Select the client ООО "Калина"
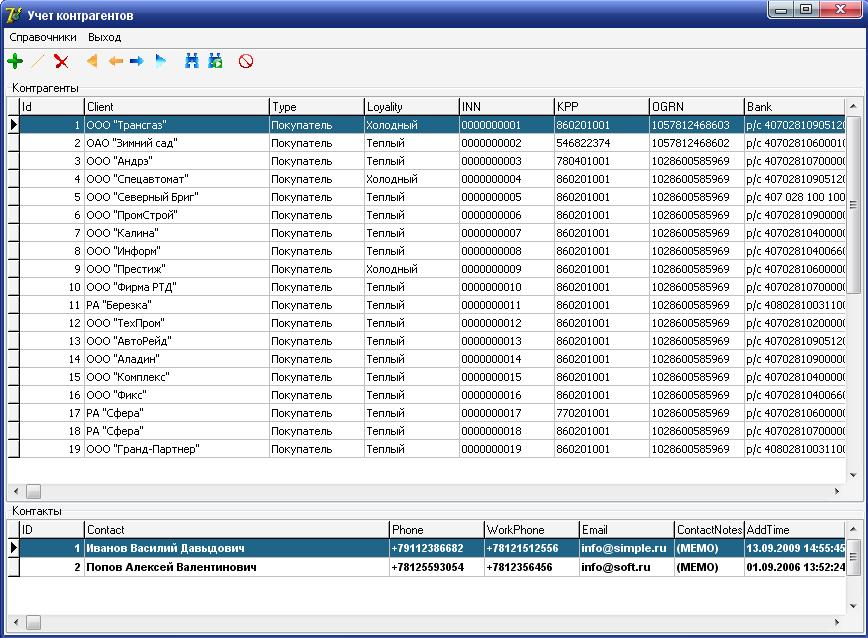This screenshot has height=638, width=868. (x=177, y=233)
